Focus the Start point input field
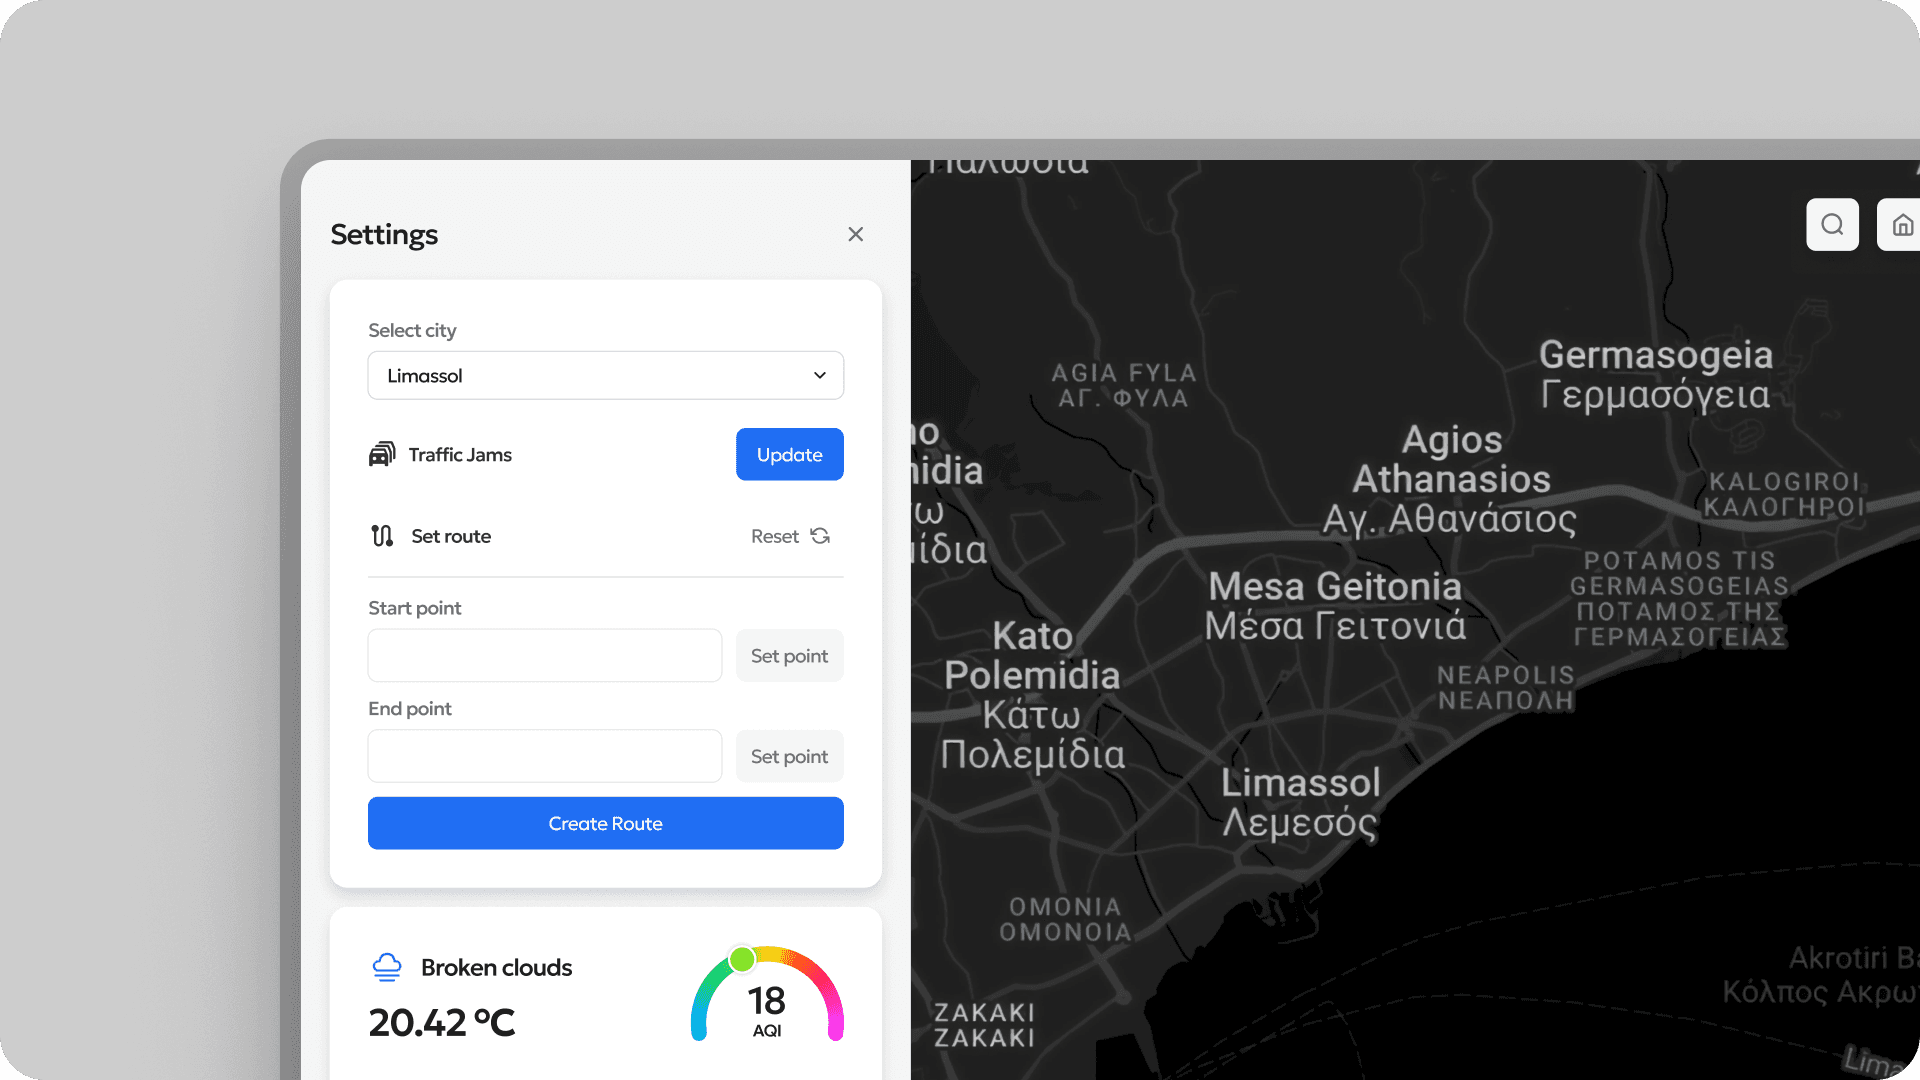 pos(544,656)
